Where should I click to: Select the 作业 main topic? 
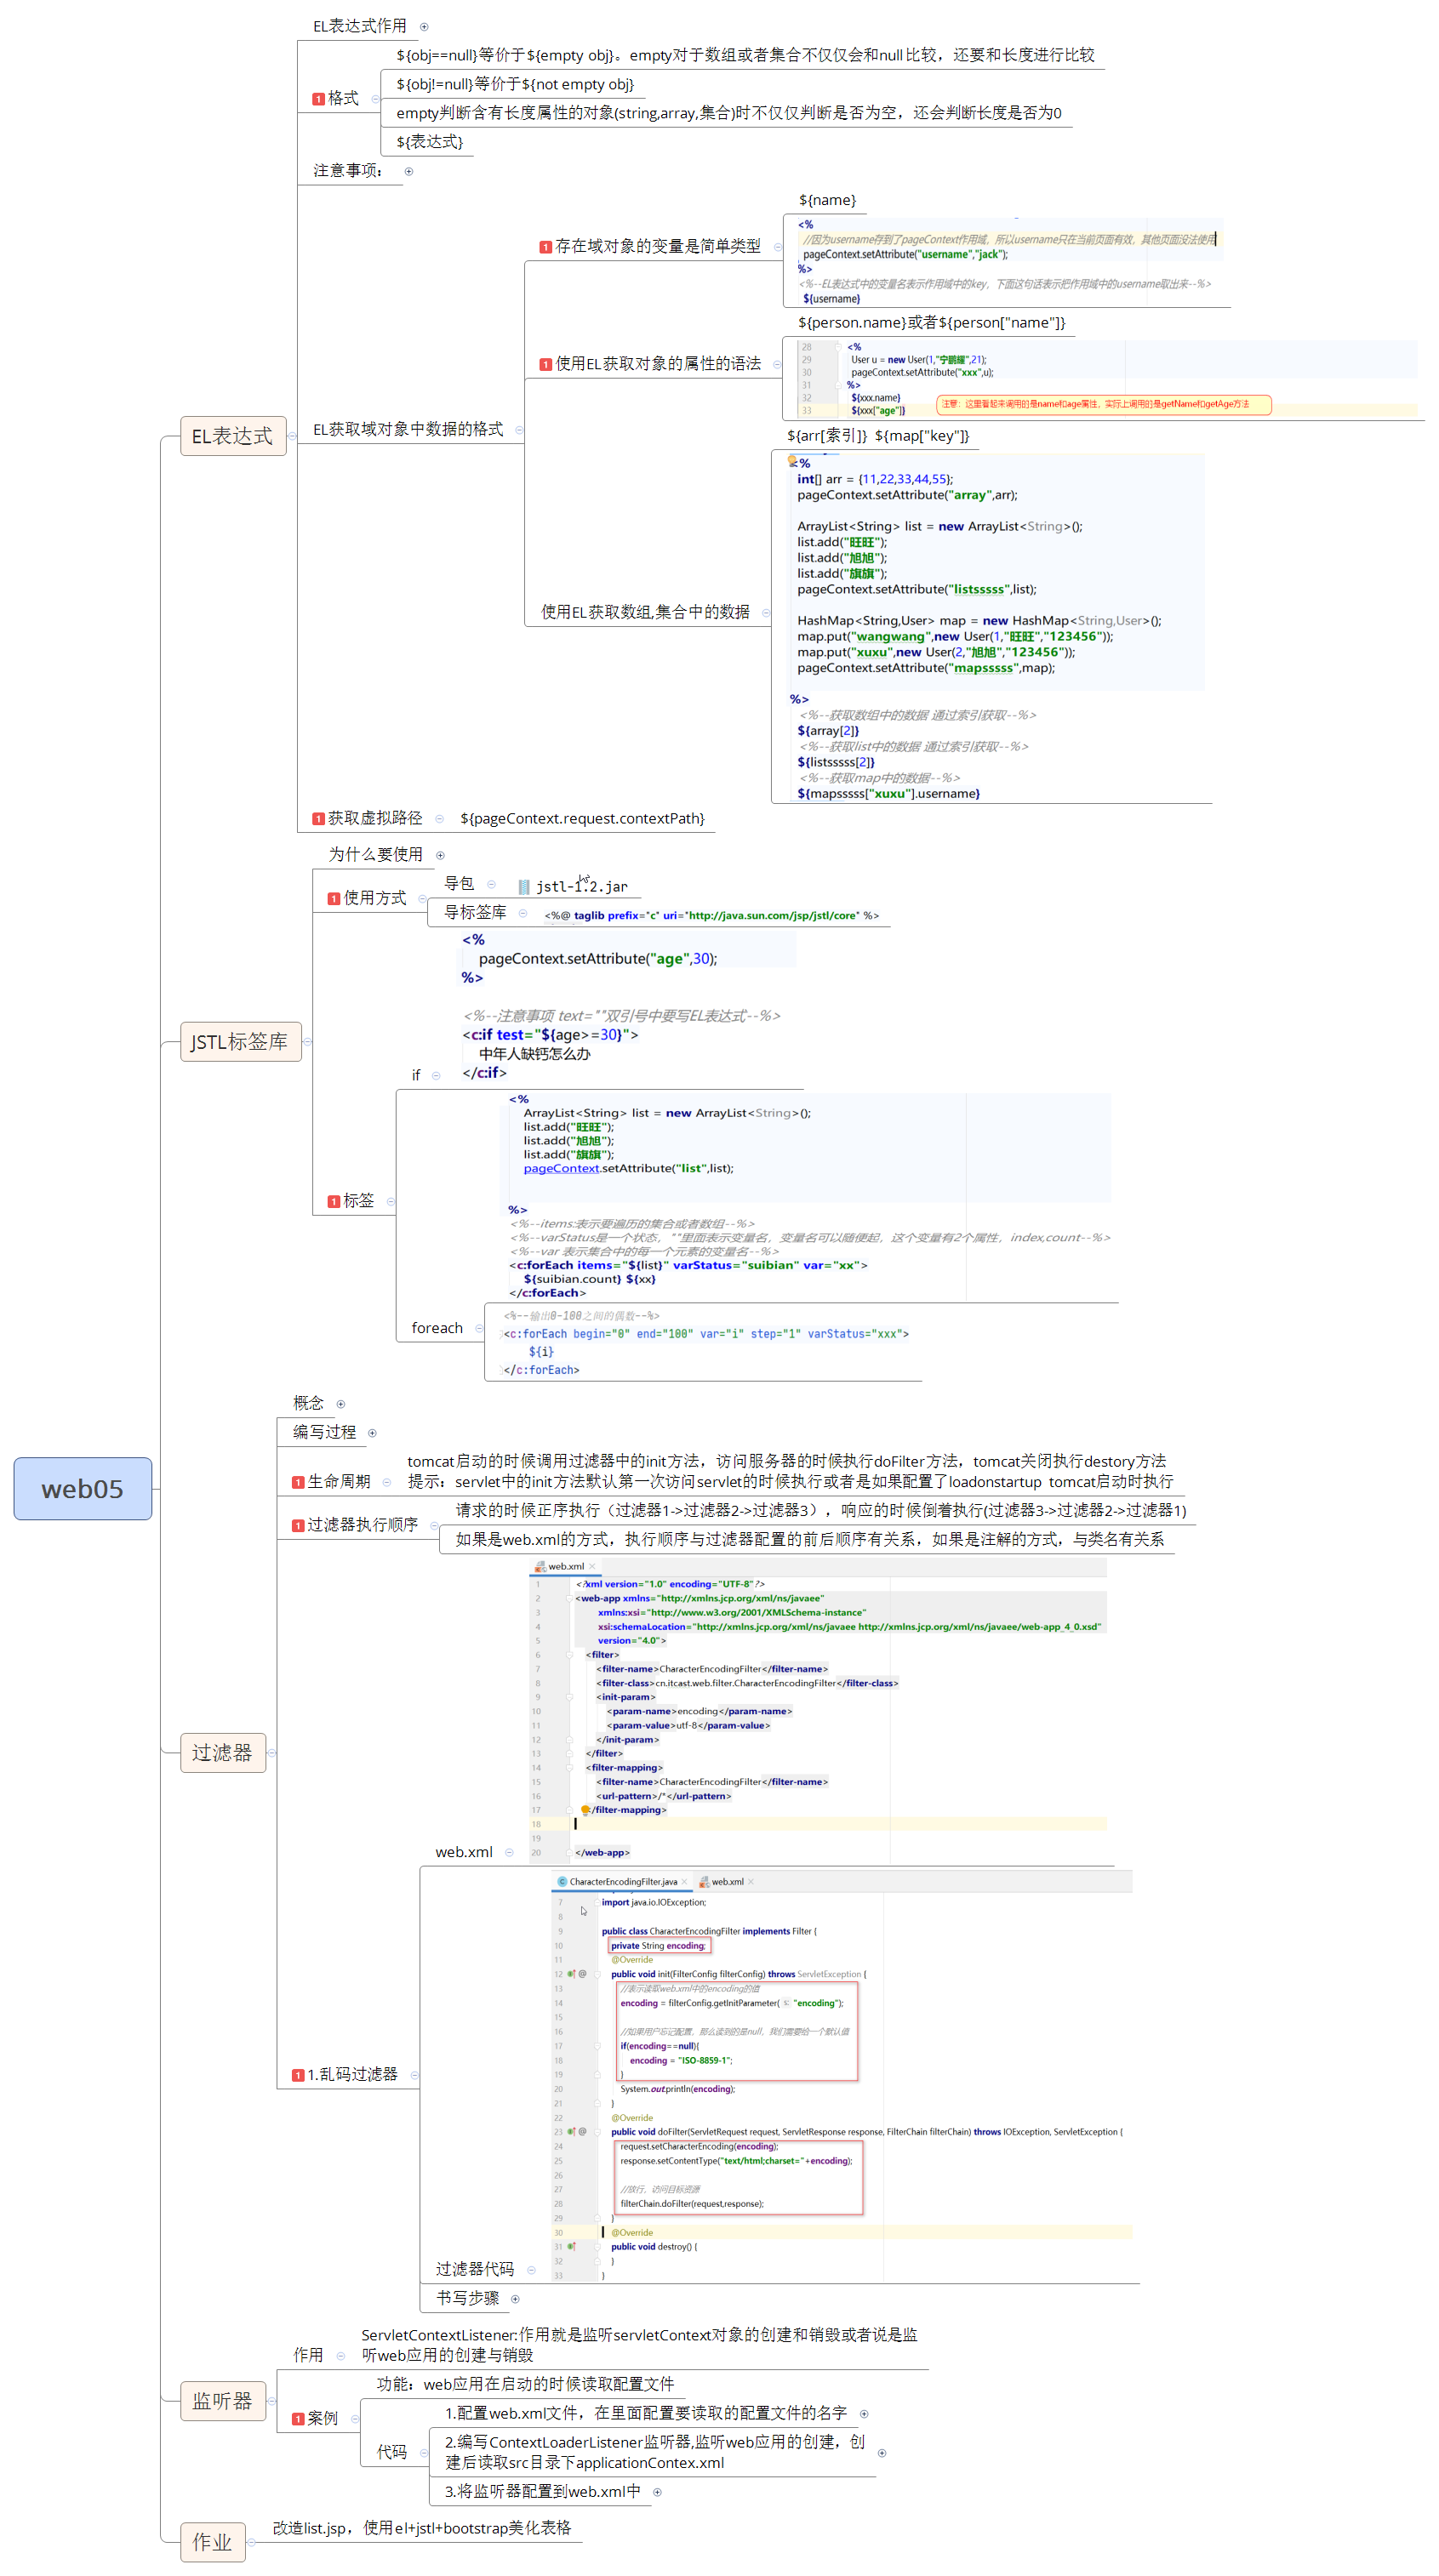pyautogui.click(x=212, y=2541)
